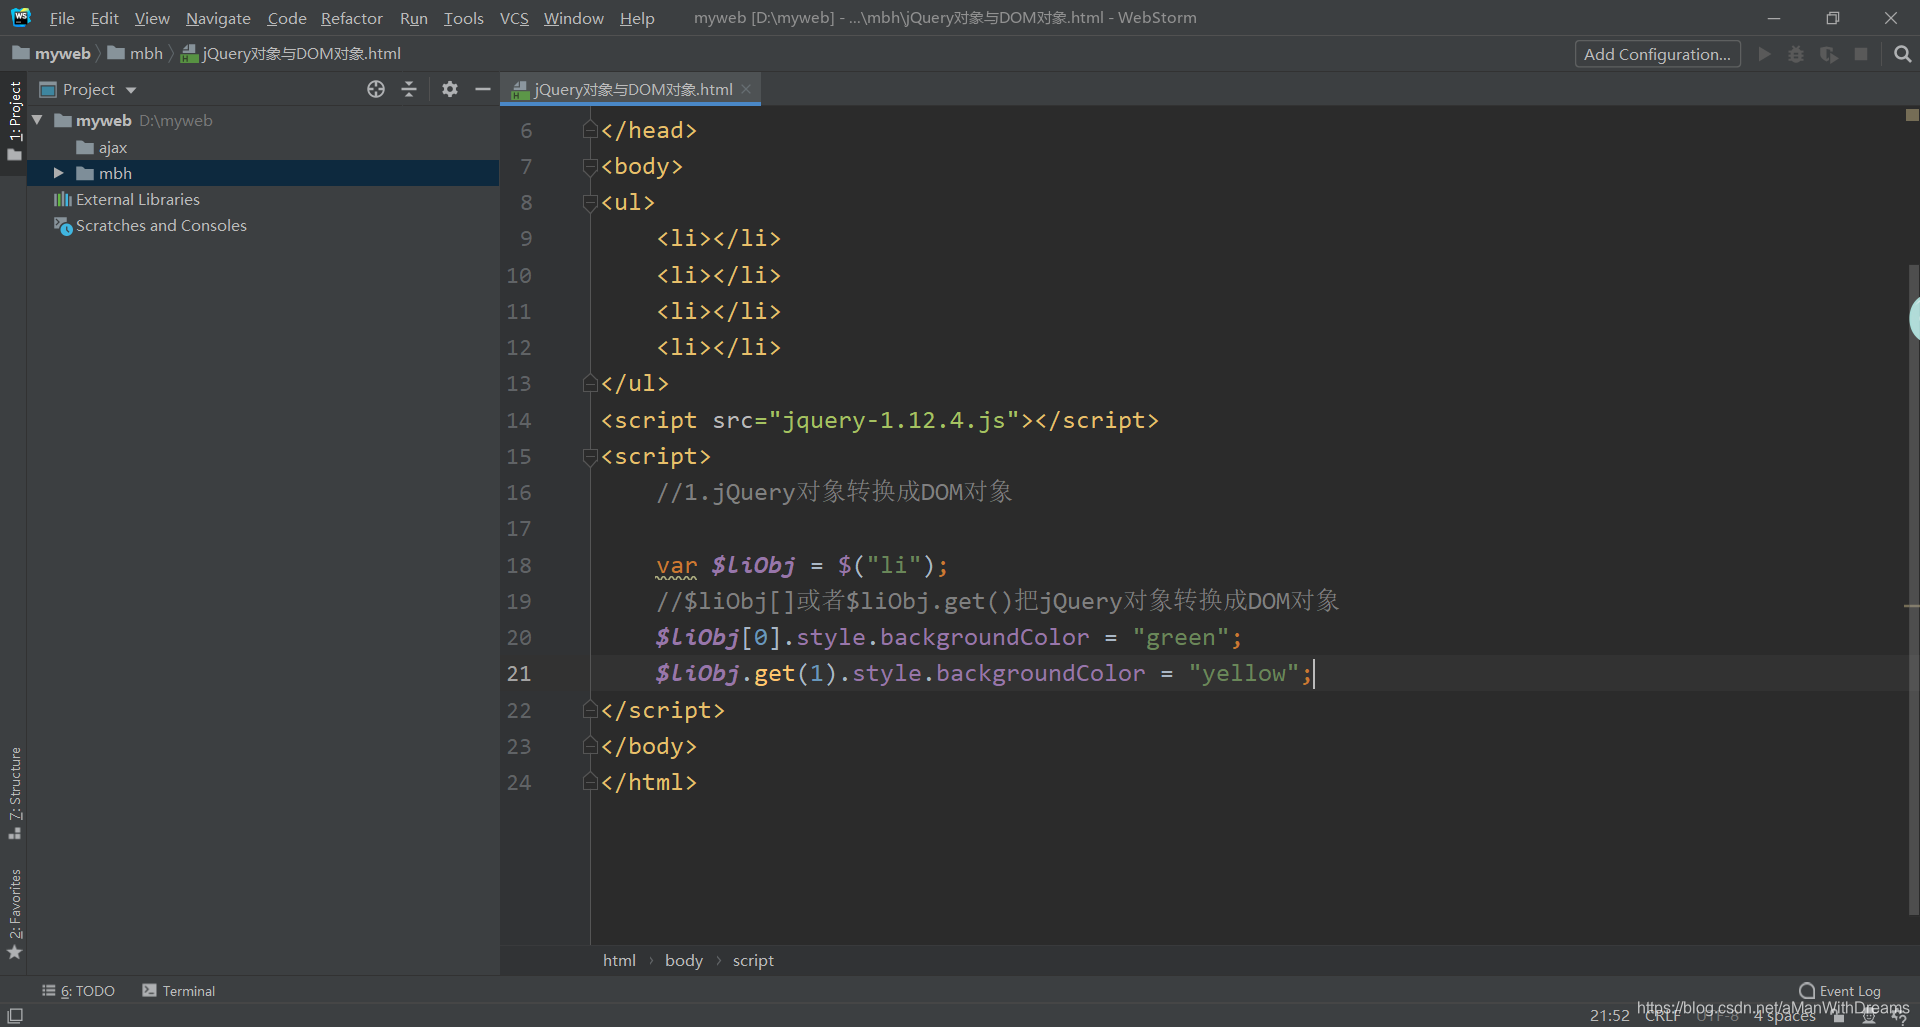Open the Window menu

(573, 18)
